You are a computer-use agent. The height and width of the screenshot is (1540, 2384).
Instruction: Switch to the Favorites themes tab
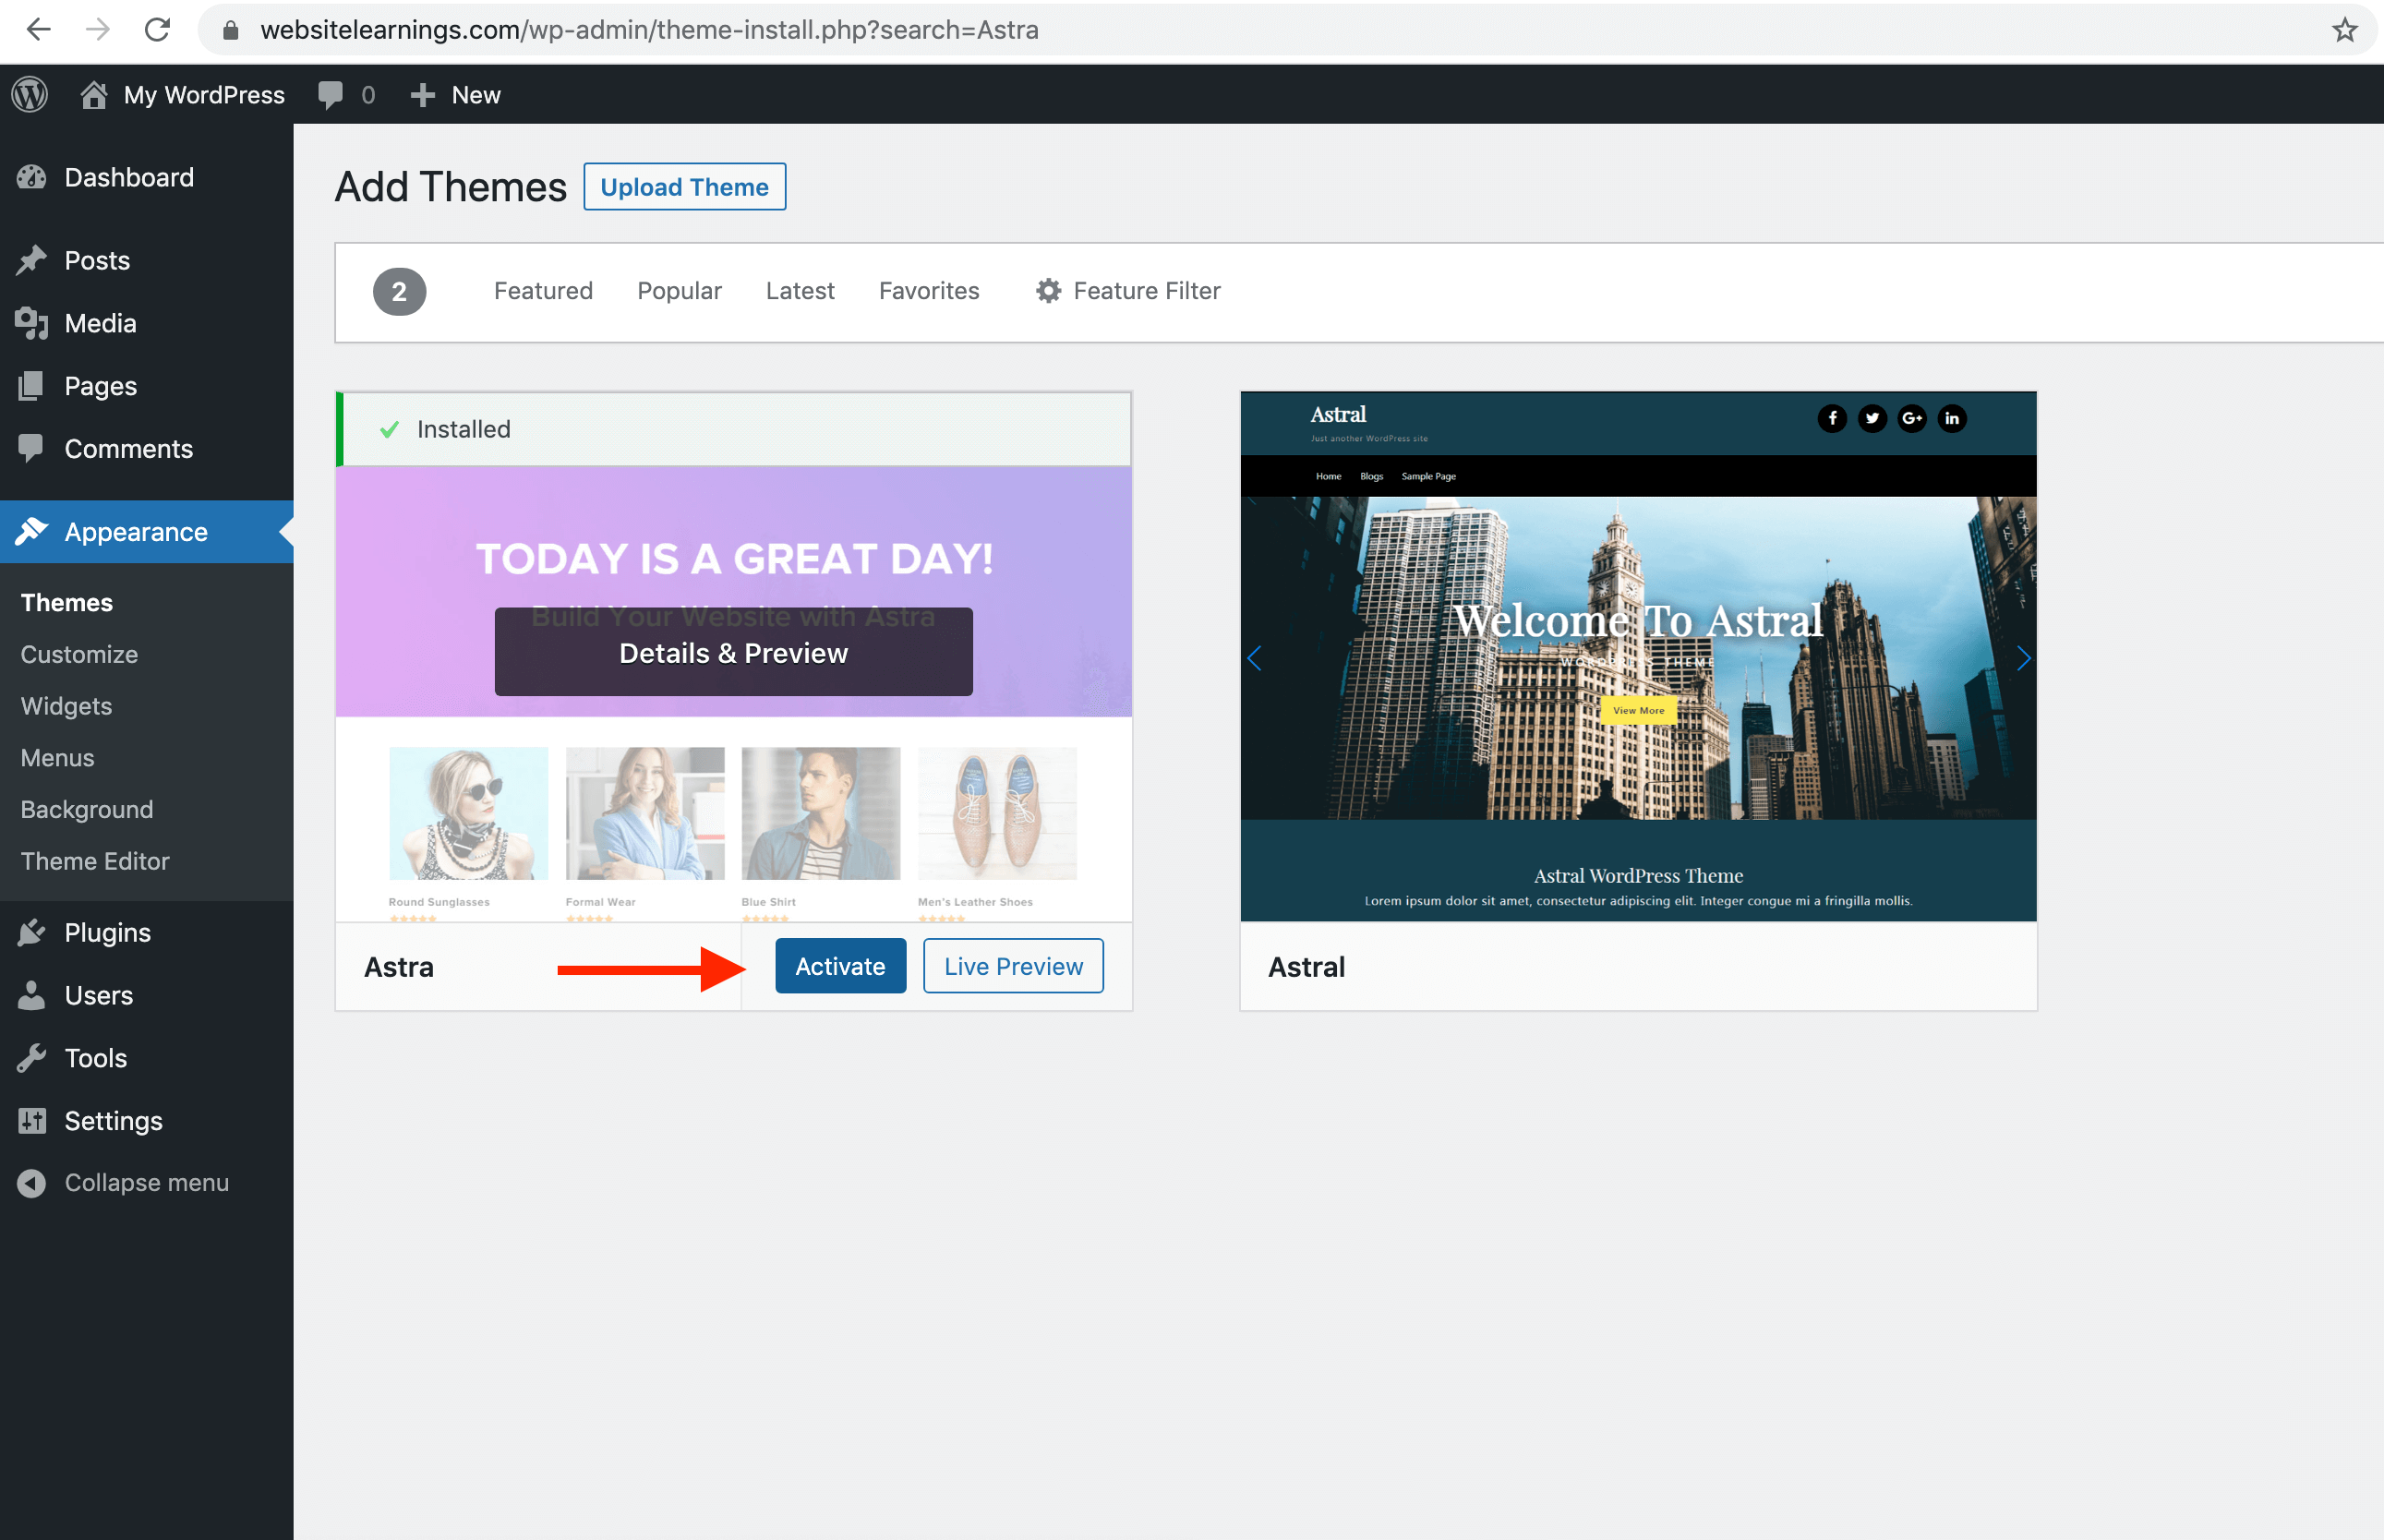929,291
